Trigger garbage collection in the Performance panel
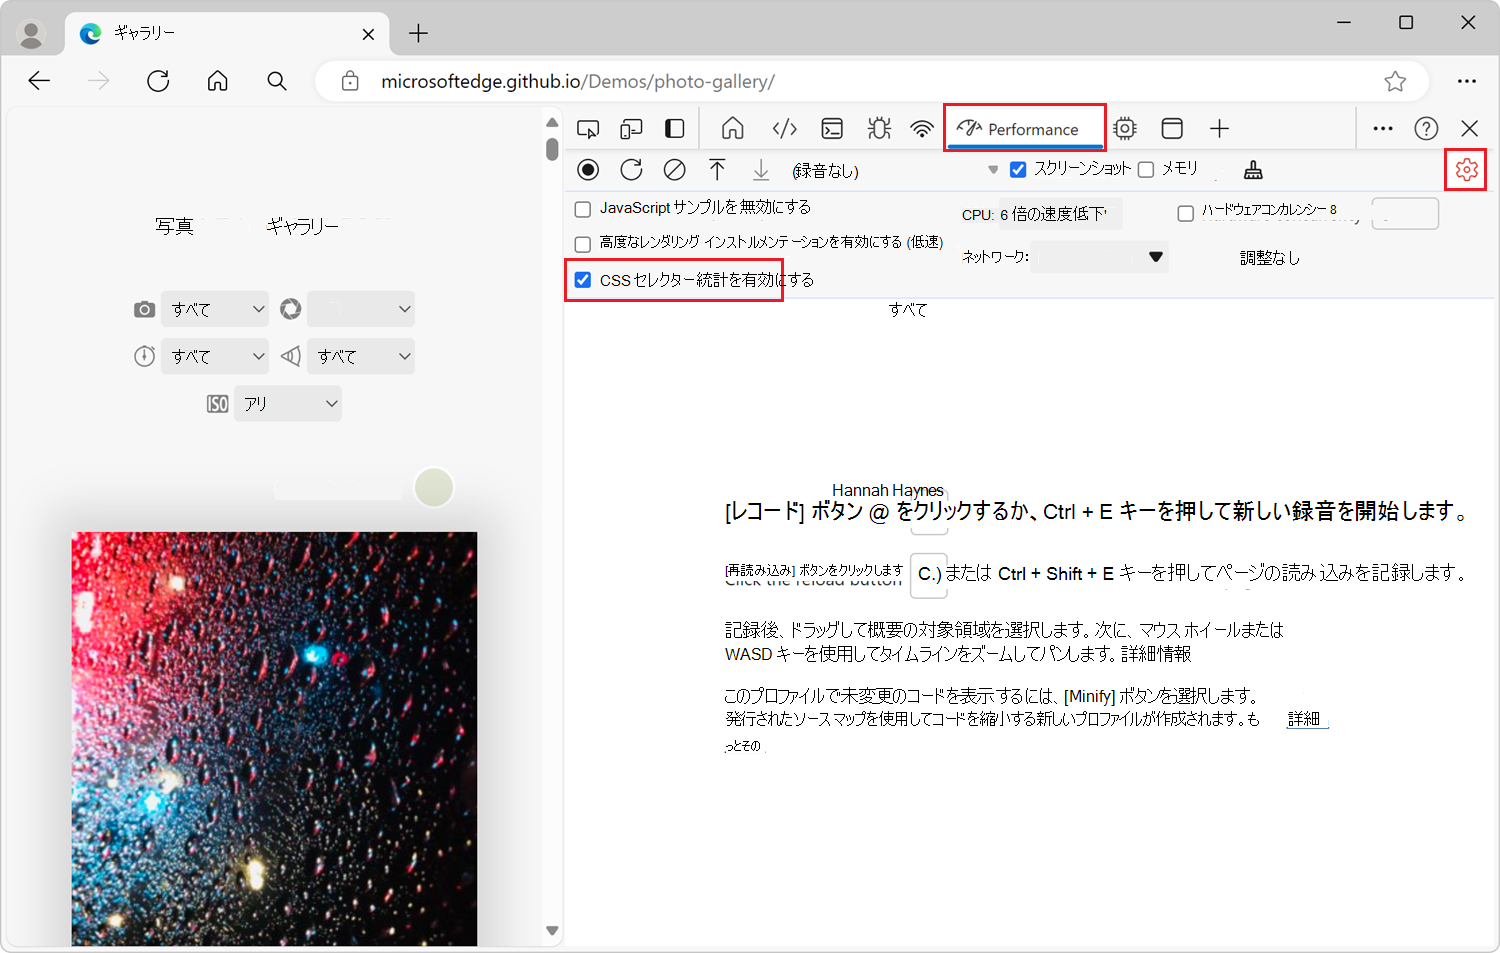The image size is (1500, 953). point(1251,170)
